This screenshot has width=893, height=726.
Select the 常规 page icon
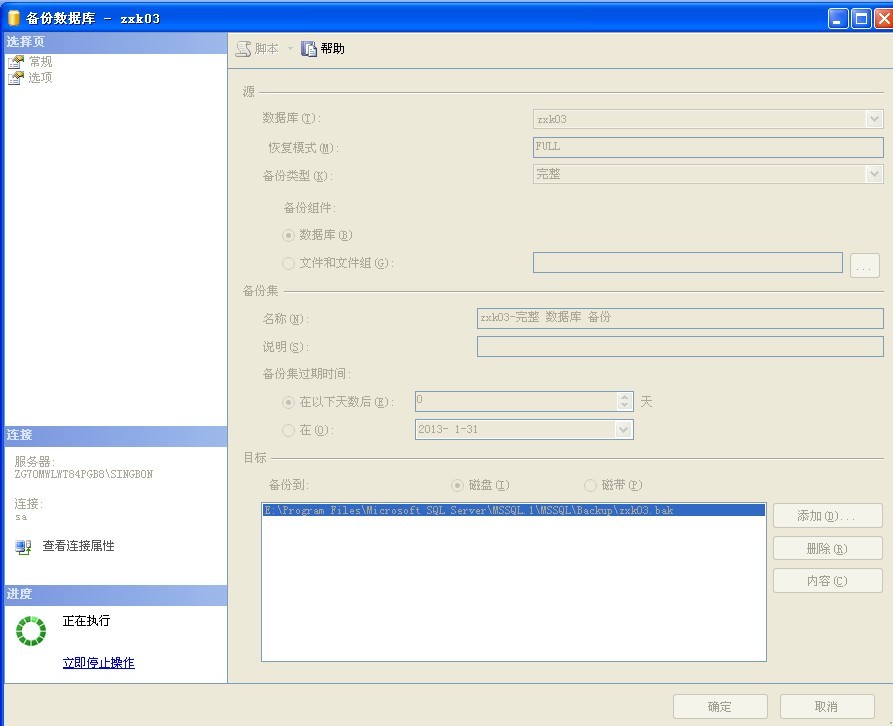15,62
